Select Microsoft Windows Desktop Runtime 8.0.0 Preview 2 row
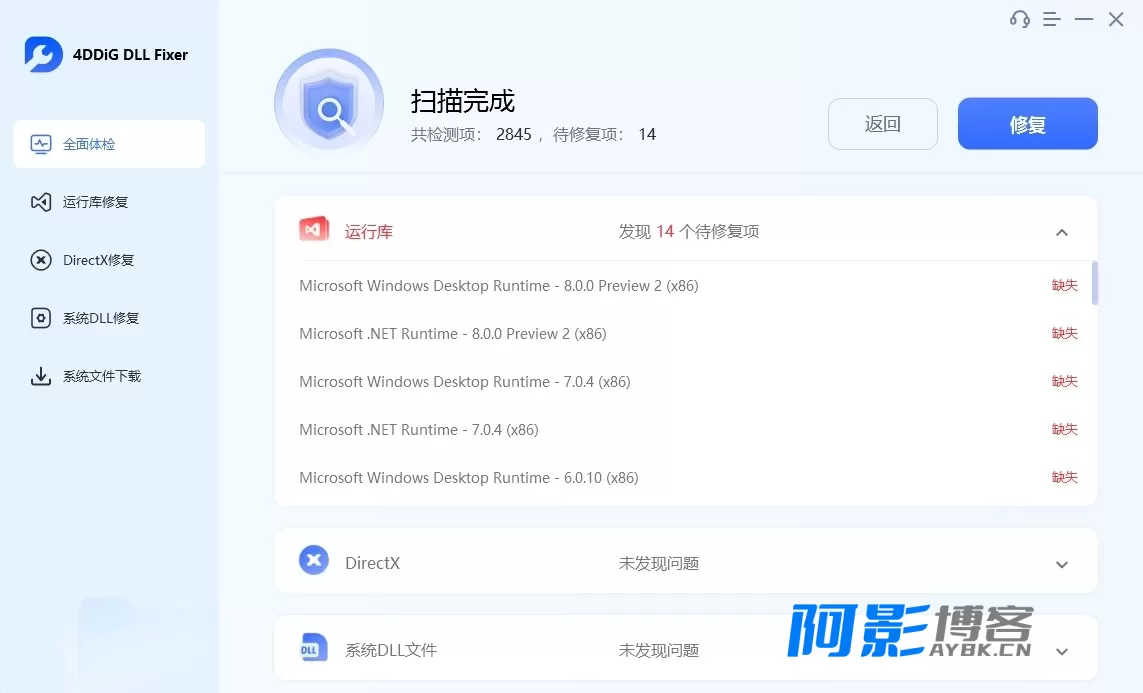Image resolution: width=1143 pixels, height=693 pixels. 688,286
